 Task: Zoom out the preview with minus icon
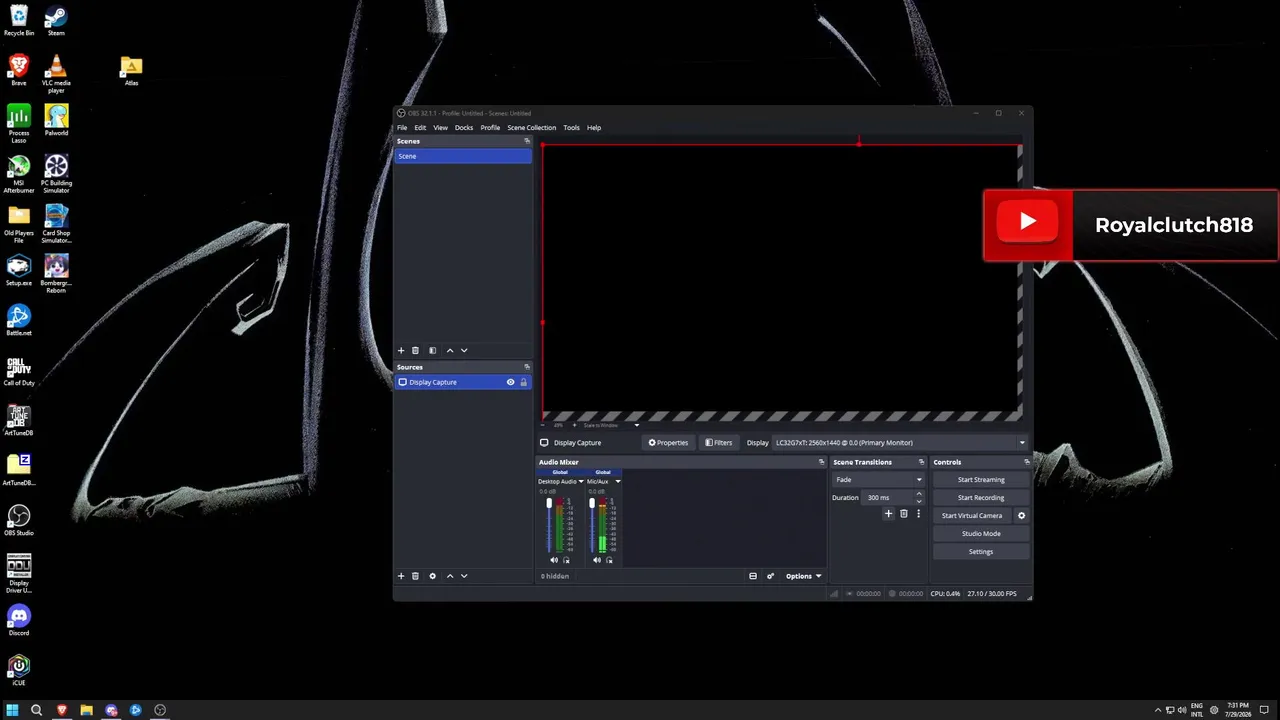pos(543,425)
